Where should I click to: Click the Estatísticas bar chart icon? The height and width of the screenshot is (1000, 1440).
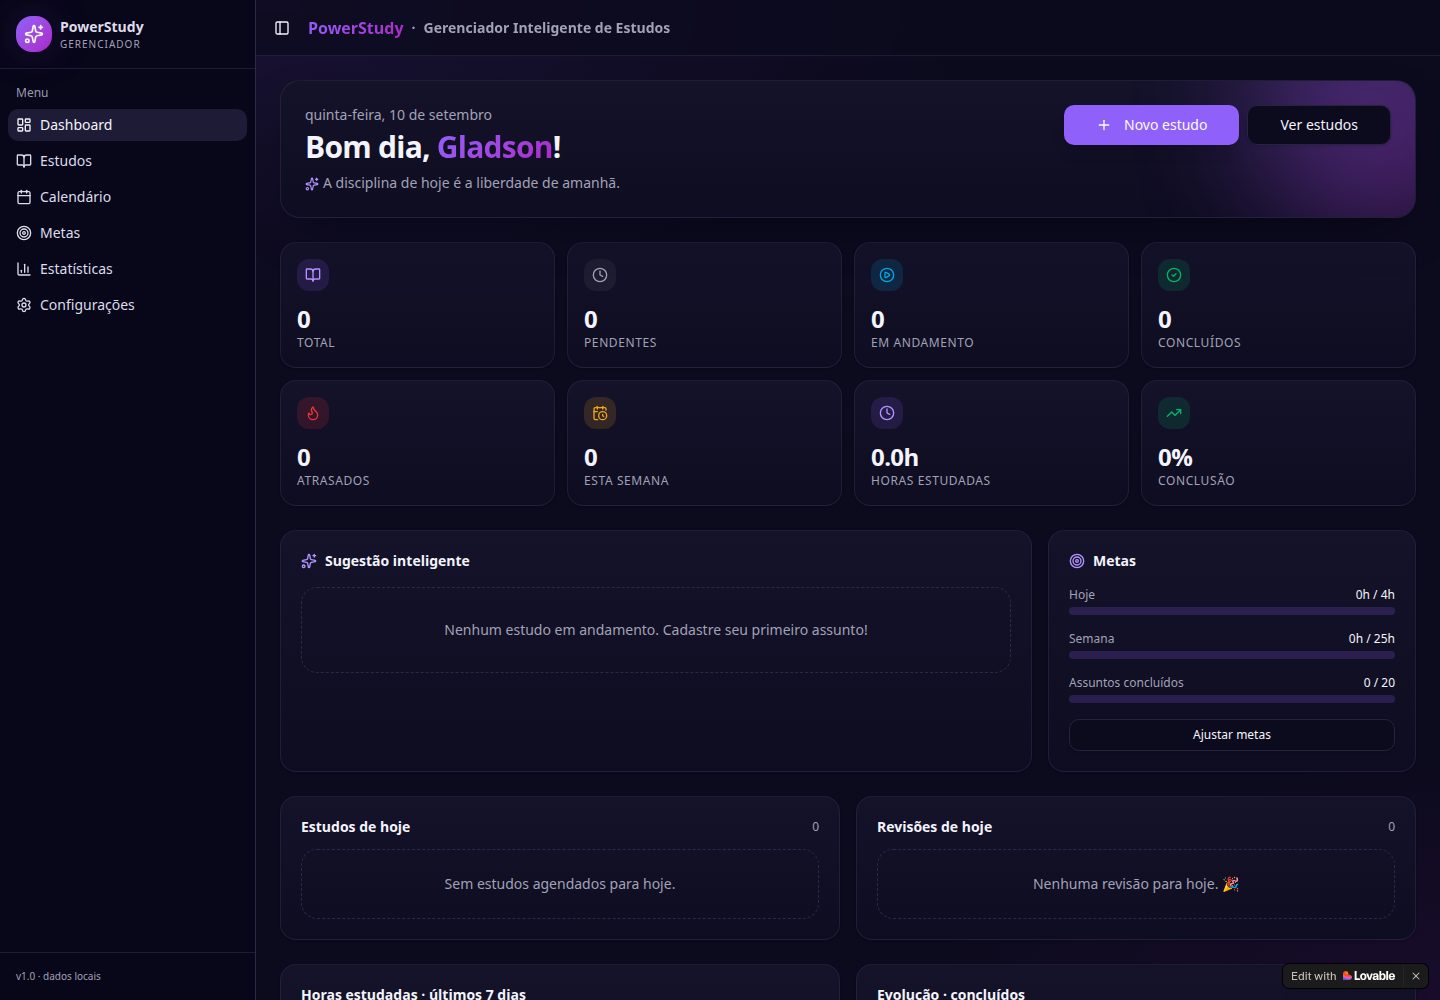coord(24,269)
